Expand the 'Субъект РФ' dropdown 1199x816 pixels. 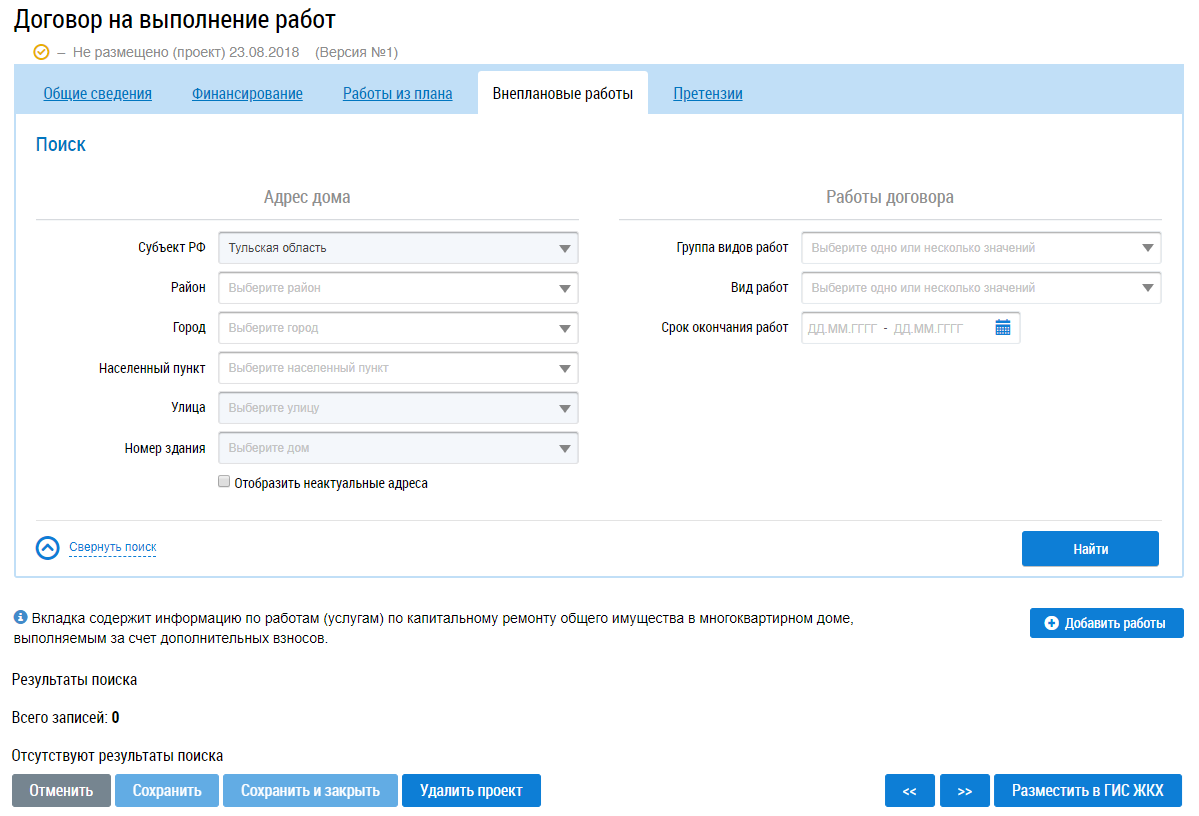click(x=564, y=248)
